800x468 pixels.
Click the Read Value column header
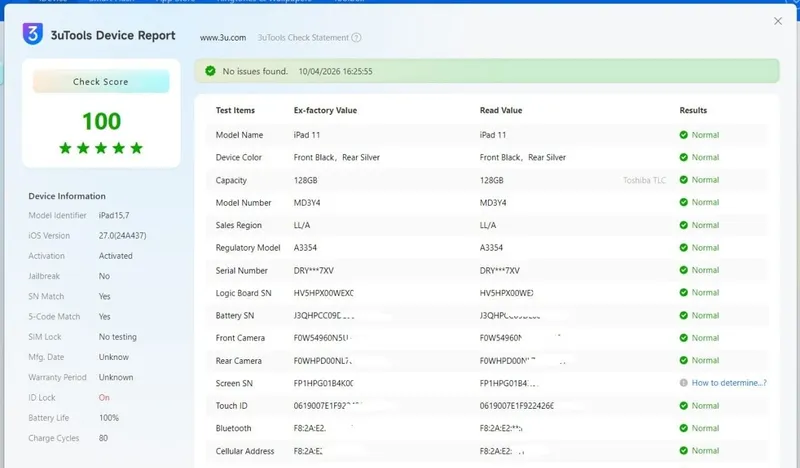[501, 110]
